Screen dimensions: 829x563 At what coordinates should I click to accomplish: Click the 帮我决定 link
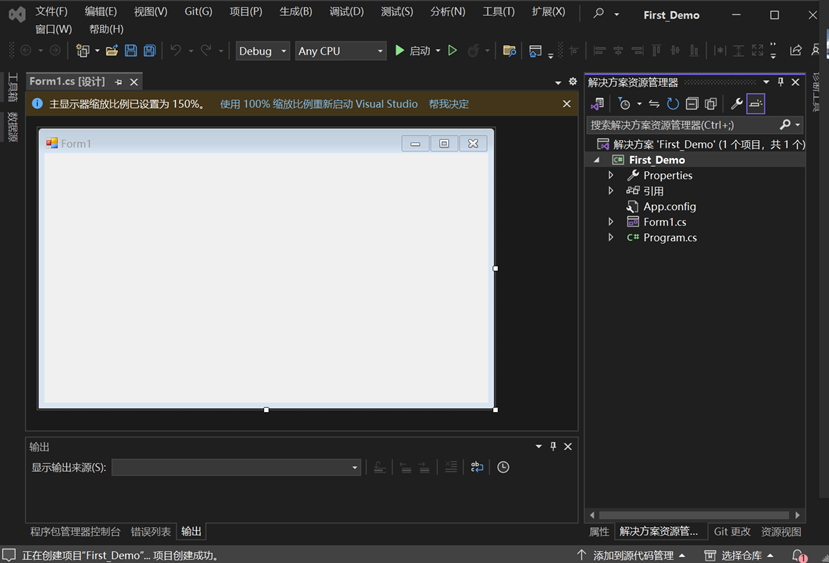click(x=448, y=104)
